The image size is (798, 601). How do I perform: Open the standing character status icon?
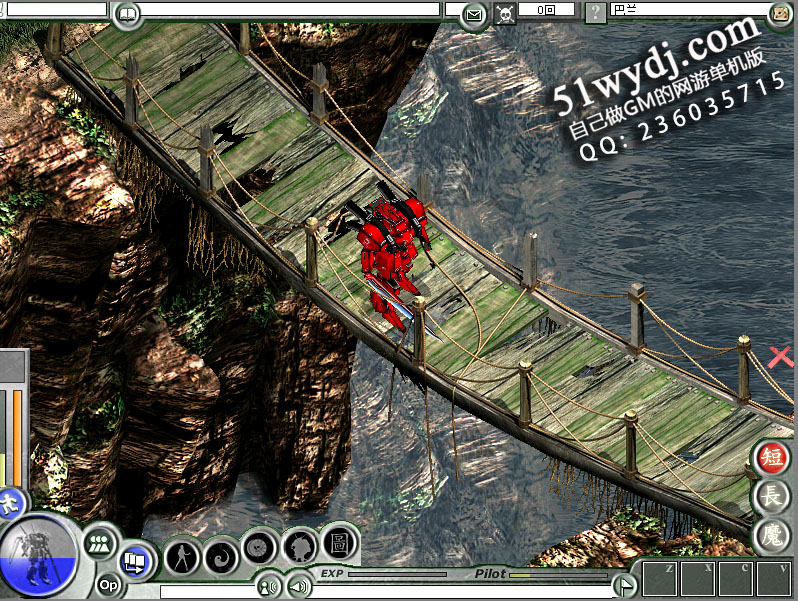(x=181, y=557)
